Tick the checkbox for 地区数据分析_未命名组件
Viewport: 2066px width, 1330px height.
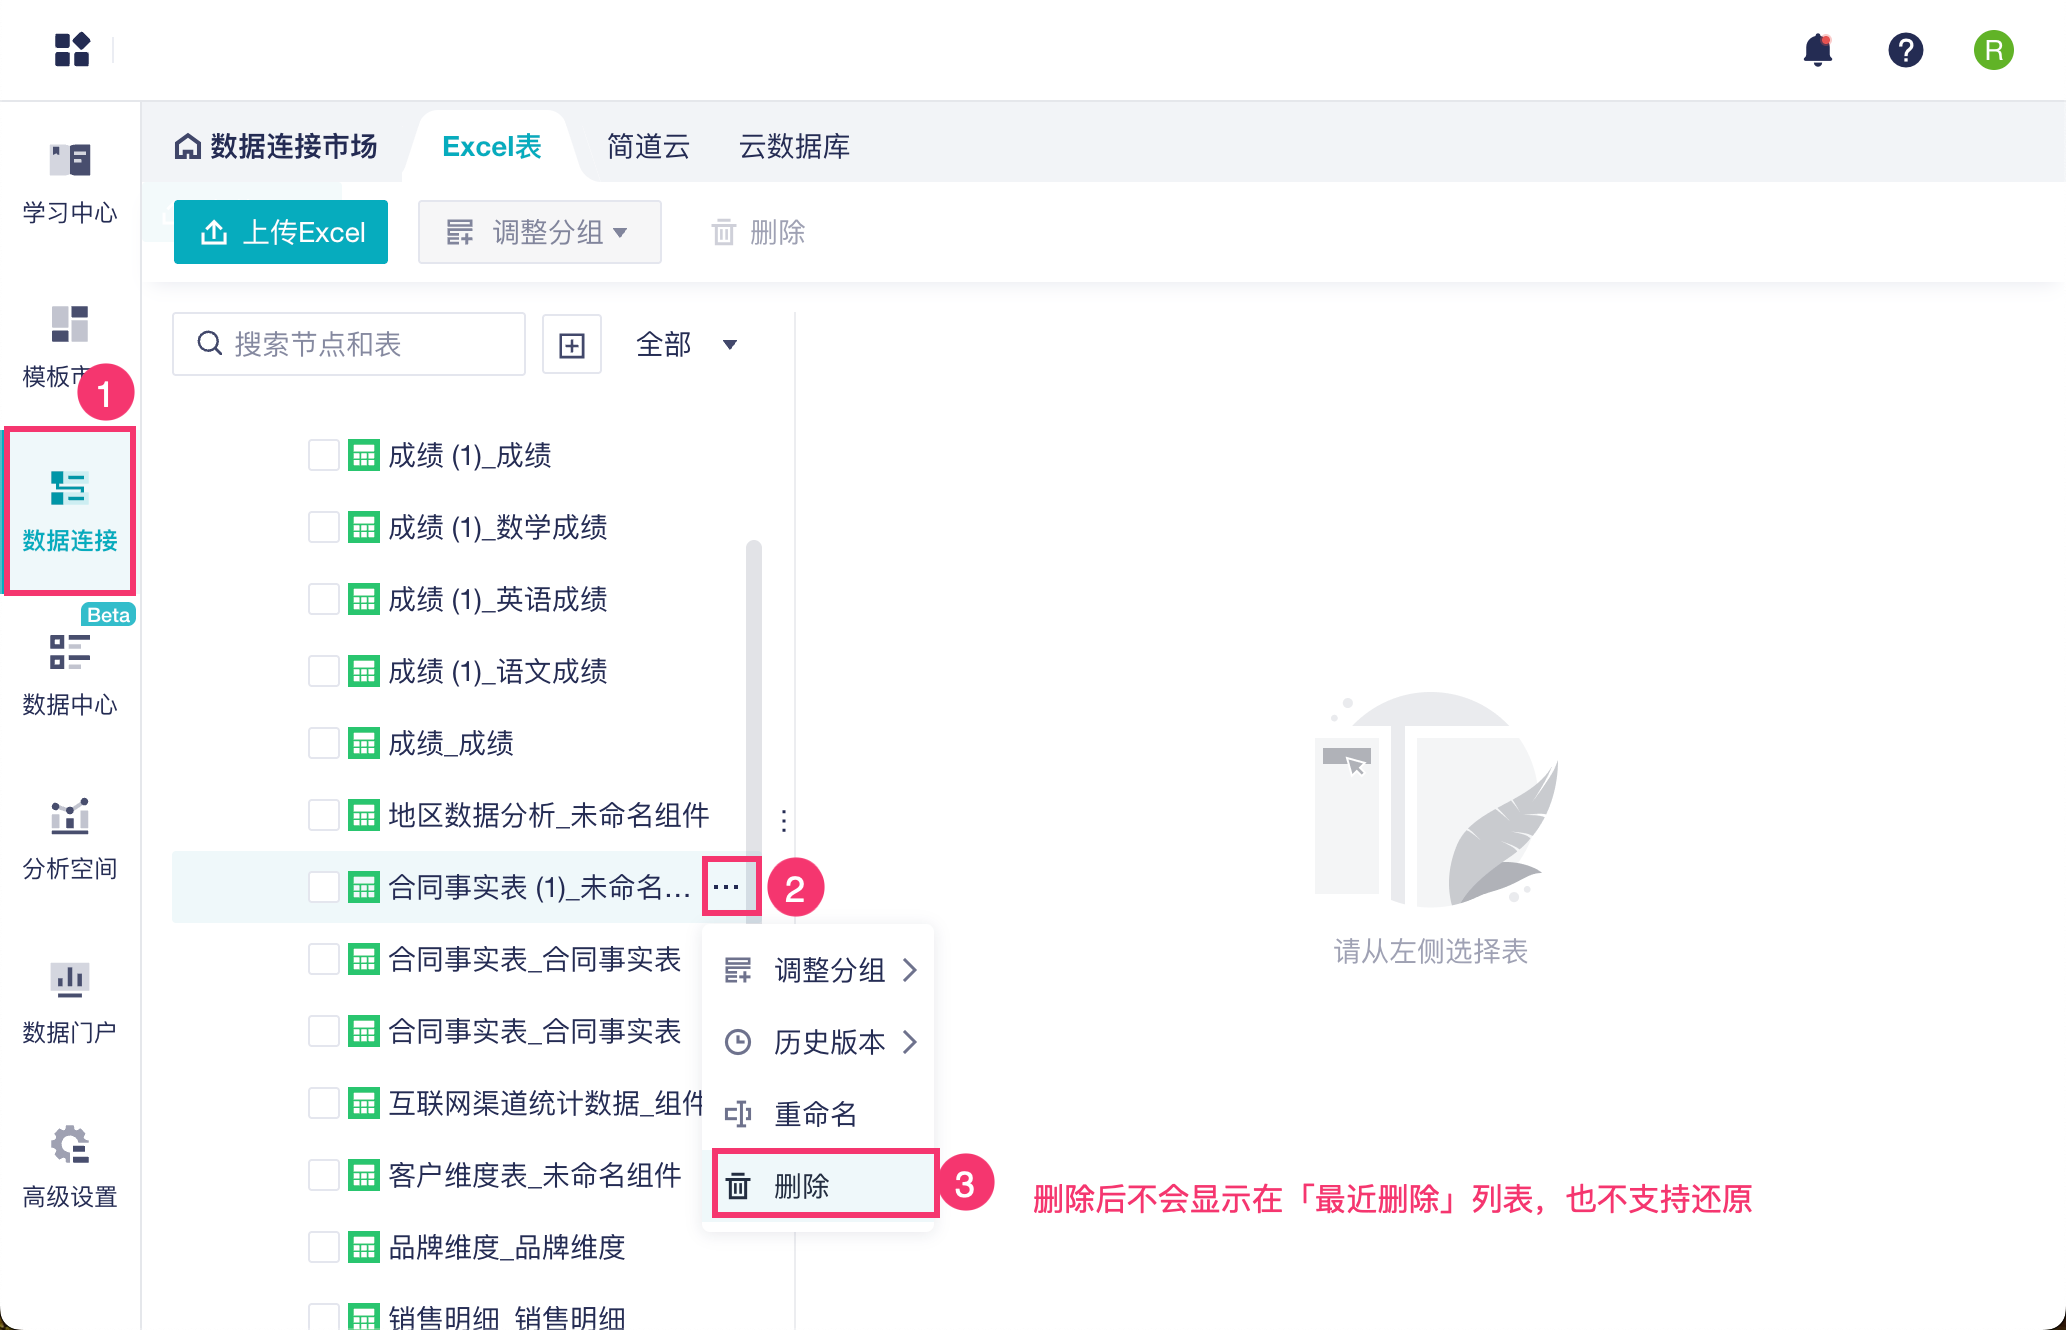coord(323,815)
